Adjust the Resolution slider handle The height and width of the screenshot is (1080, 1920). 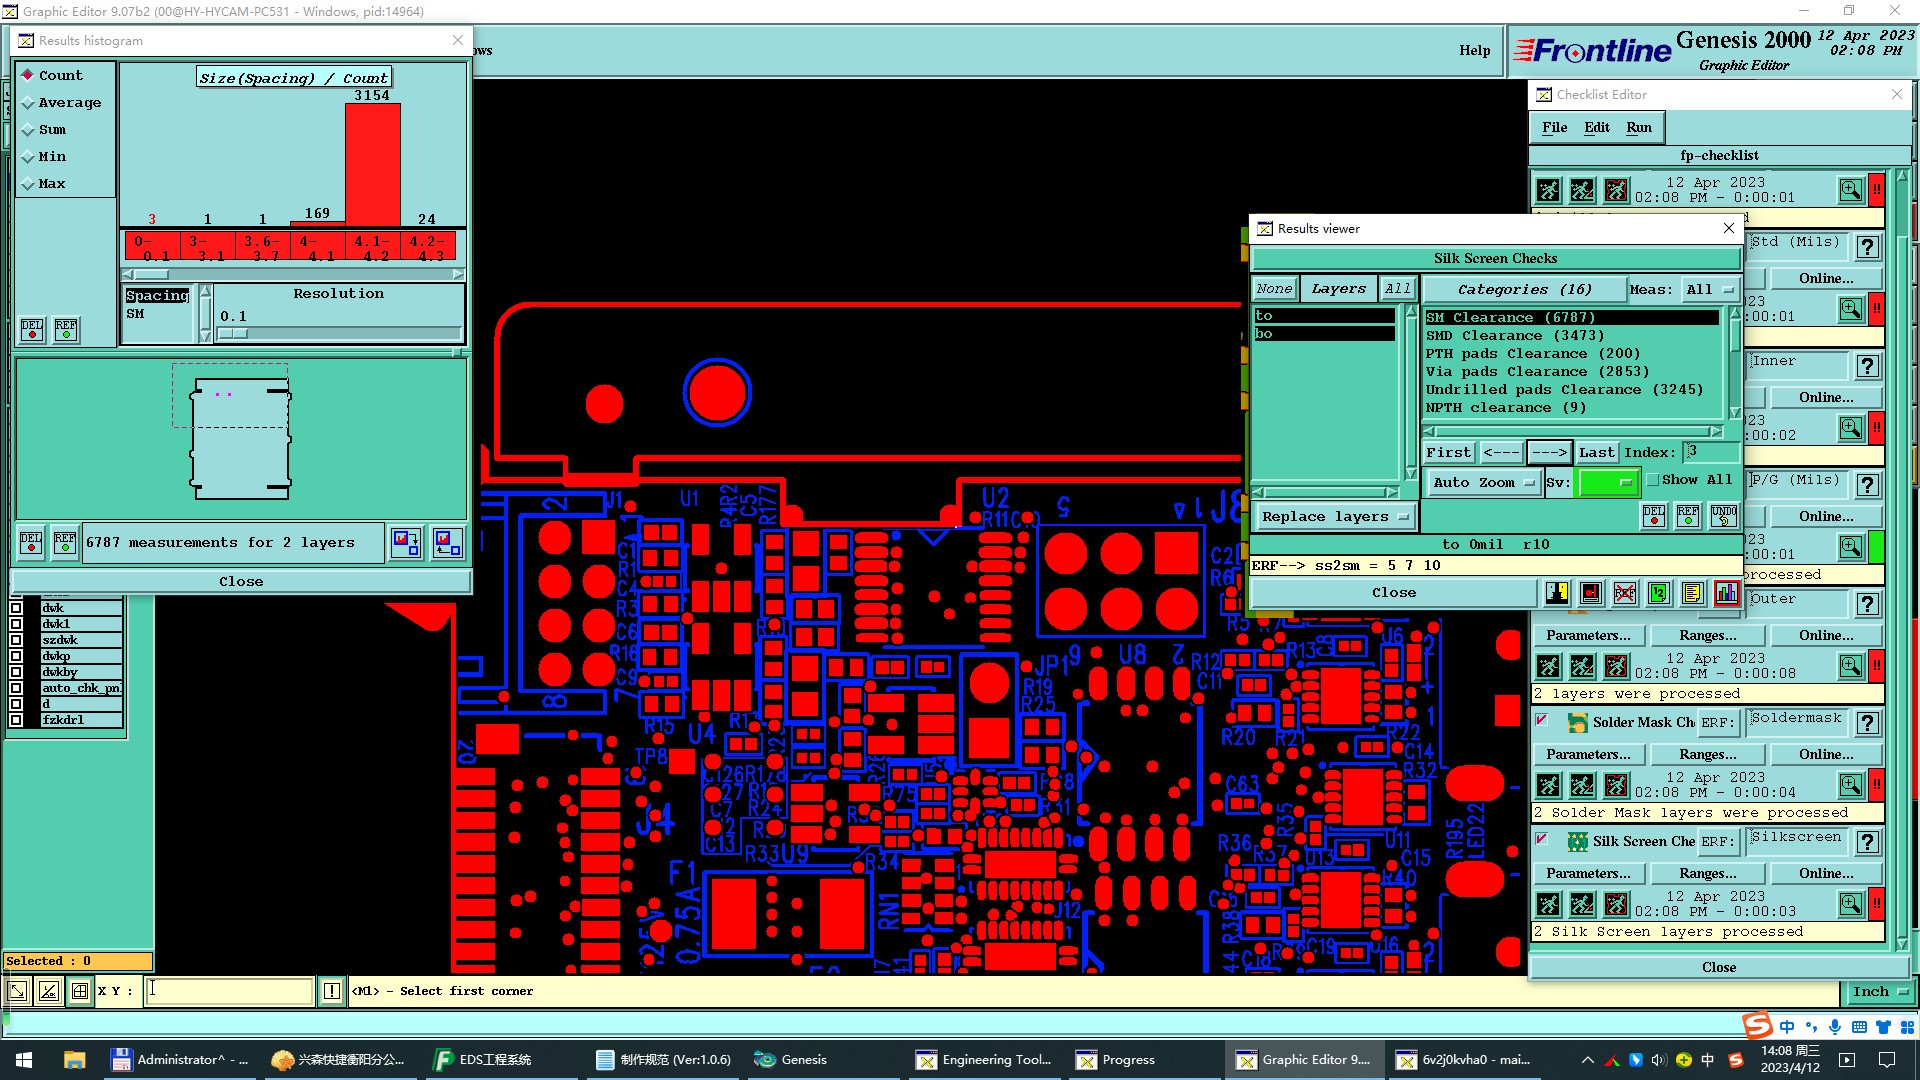tap(232, 334)
